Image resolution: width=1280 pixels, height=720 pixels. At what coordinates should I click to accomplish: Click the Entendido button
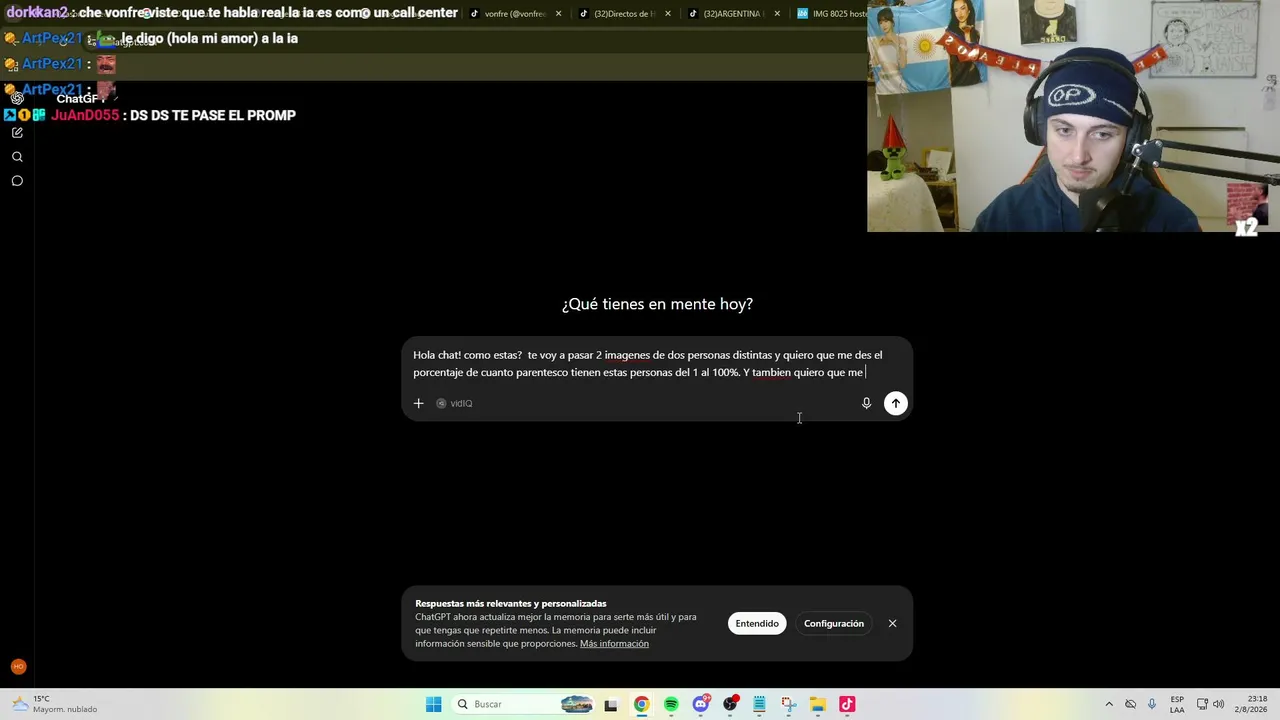757,623
